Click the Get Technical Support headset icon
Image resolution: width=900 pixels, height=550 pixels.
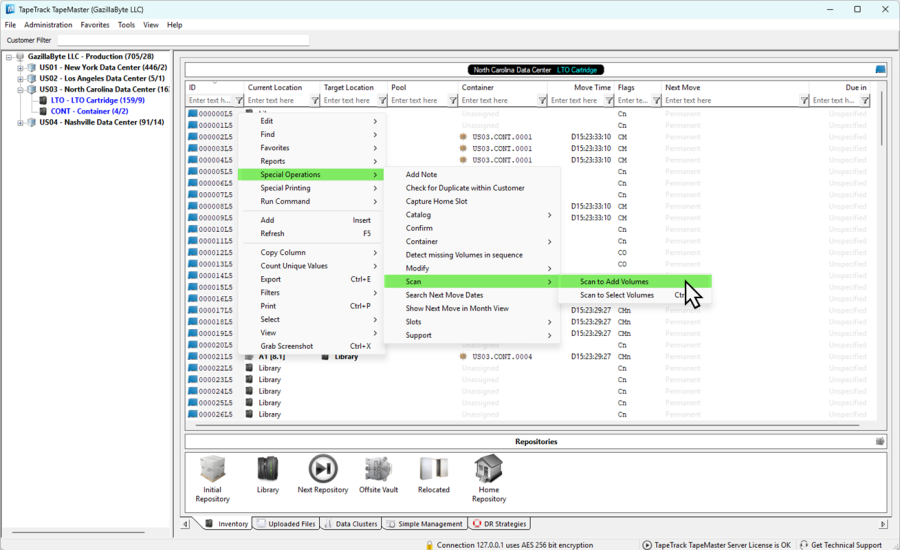[804, 545]
